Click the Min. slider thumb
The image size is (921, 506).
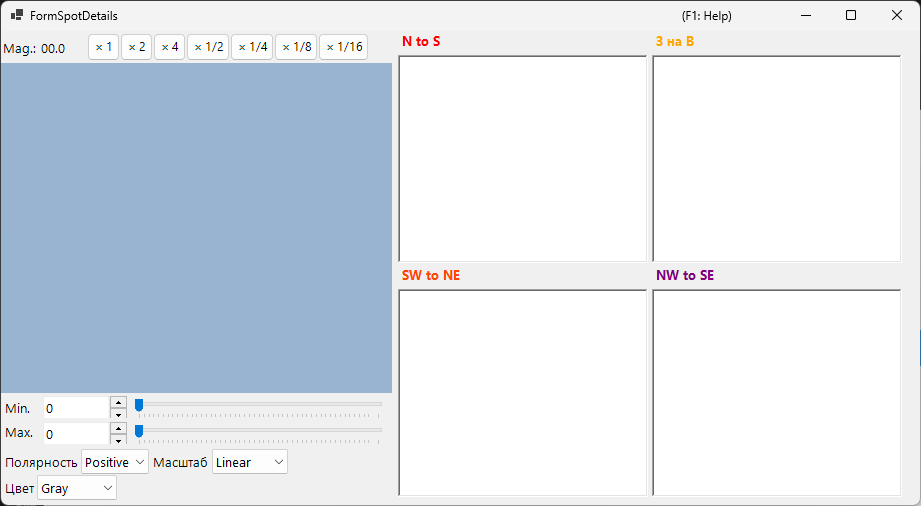coord(139,405)
